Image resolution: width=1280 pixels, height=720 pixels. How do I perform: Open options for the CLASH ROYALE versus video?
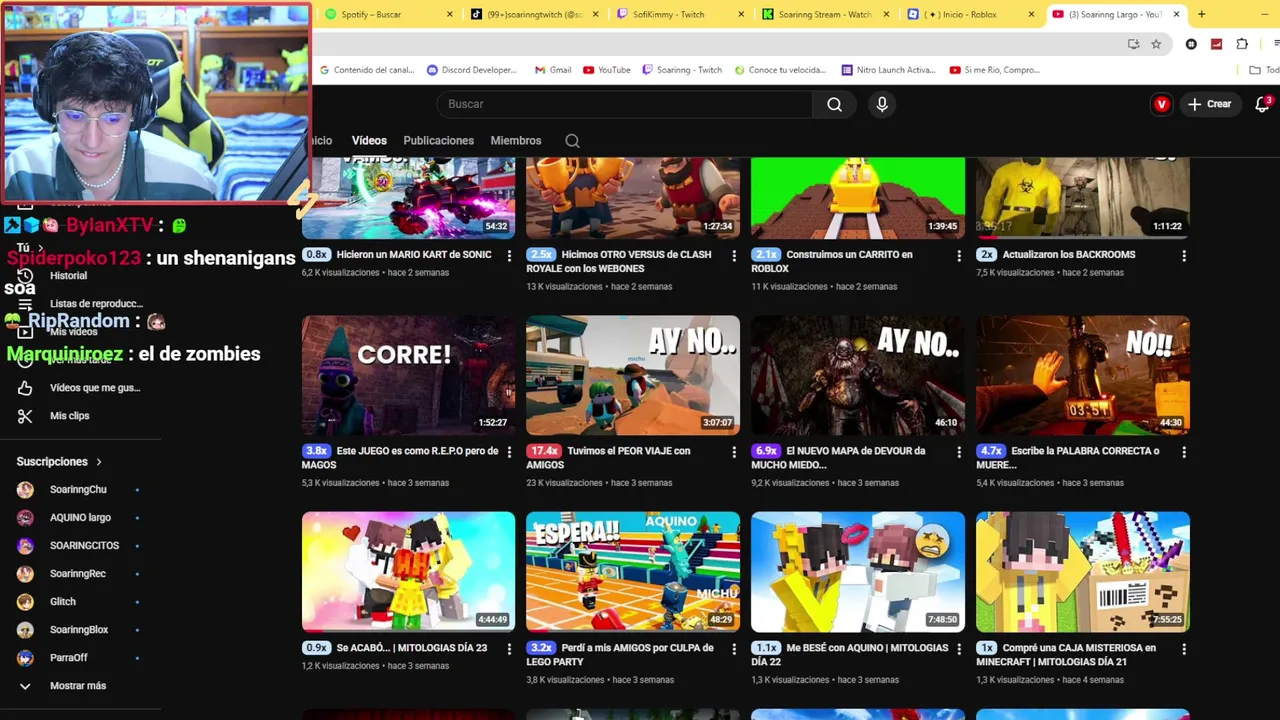point(734,256)
